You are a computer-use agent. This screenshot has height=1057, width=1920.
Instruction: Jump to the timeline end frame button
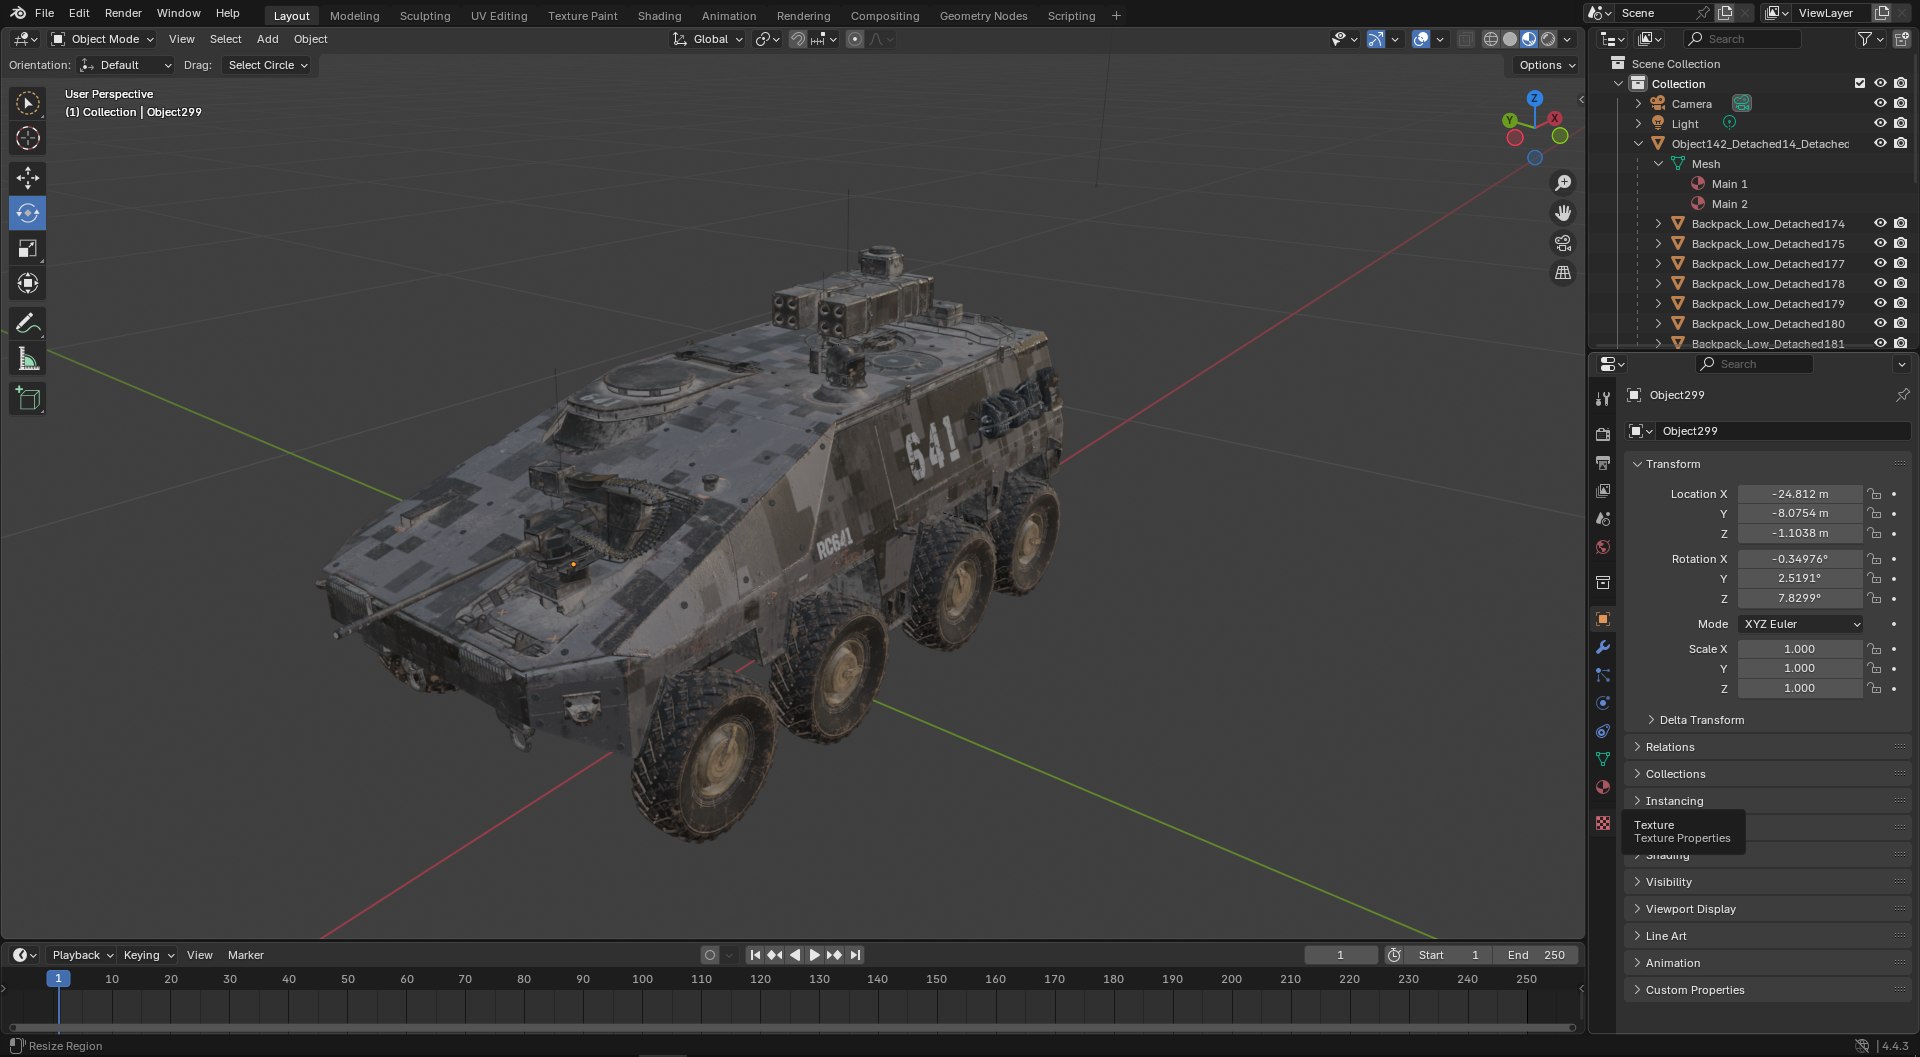pyautogui.click(x=855, y=955)
